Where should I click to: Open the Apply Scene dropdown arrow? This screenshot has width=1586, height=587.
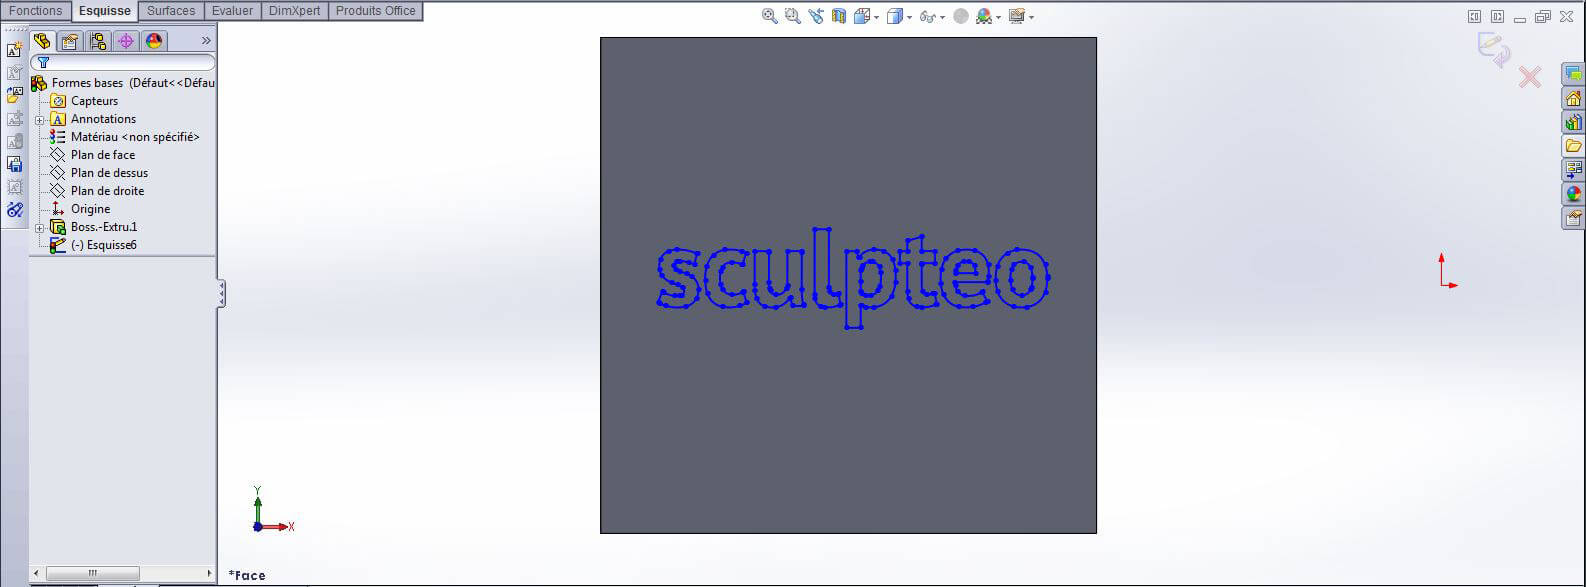click(998, 17)
